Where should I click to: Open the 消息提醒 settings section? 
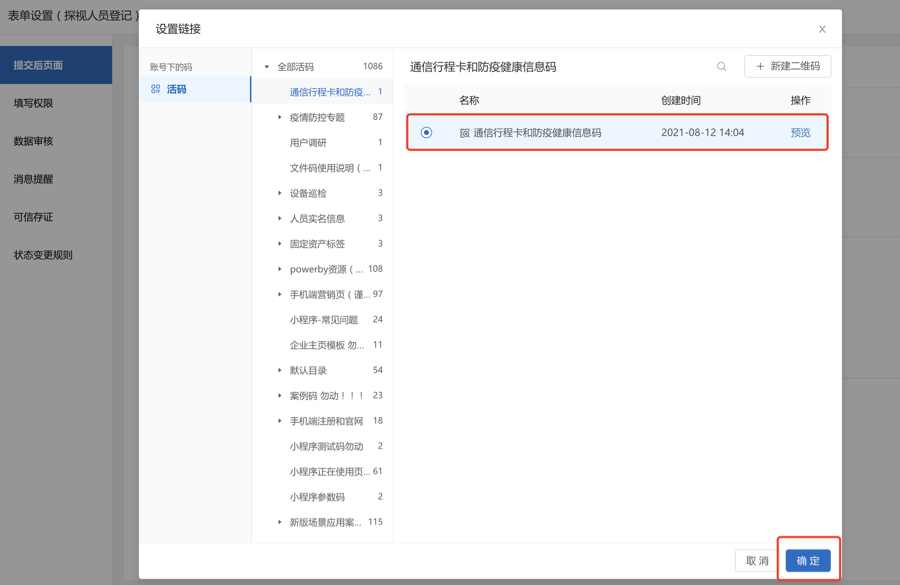tap(34, 179)
